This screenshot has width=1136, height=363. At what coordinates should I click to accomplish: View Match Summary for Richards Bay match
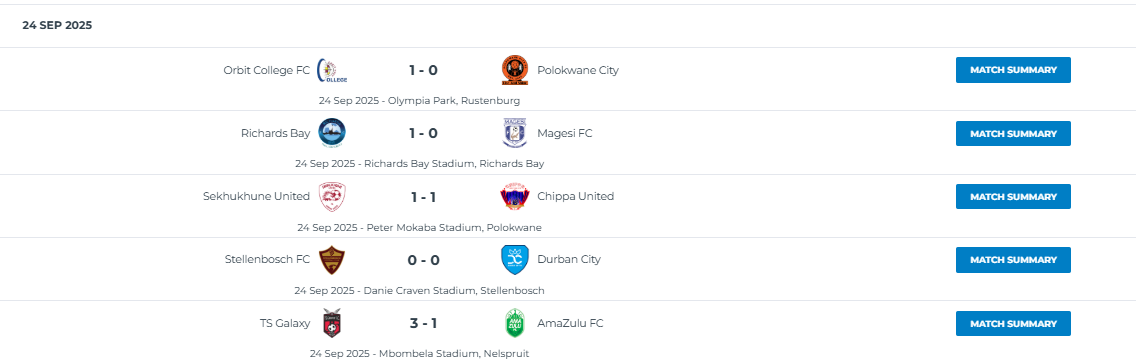click(x=1013, y=133)
